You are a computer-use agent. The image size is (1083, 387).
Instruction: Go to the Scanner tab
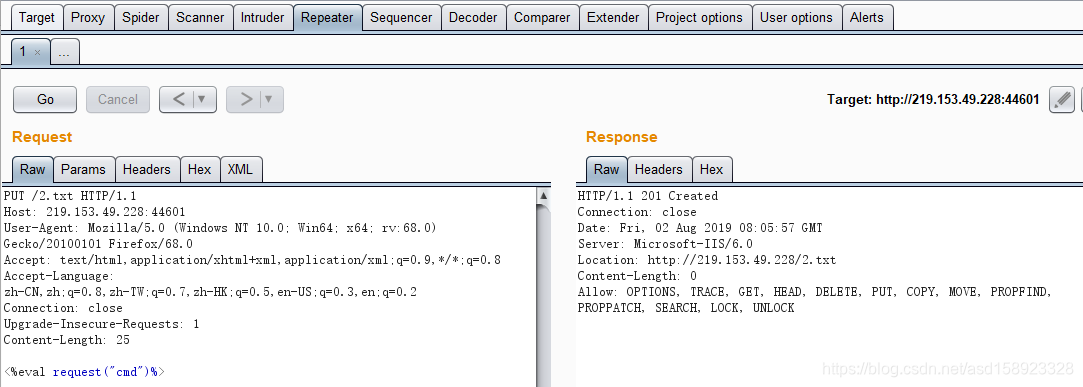click(x=200, y=17)
